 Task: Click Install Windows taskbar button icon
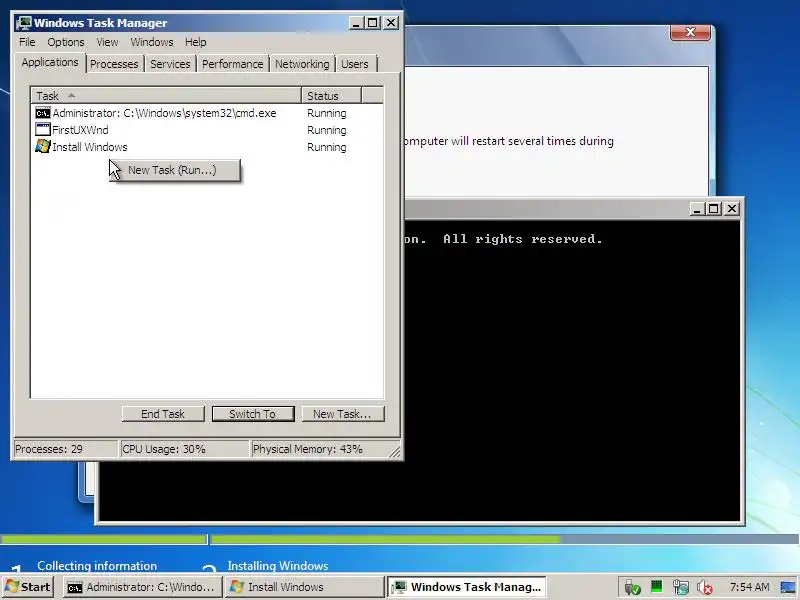point(237,587)
